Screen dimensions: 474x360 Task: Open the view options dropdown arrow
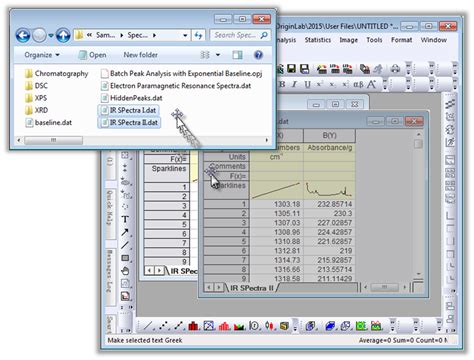click(218, 55)
